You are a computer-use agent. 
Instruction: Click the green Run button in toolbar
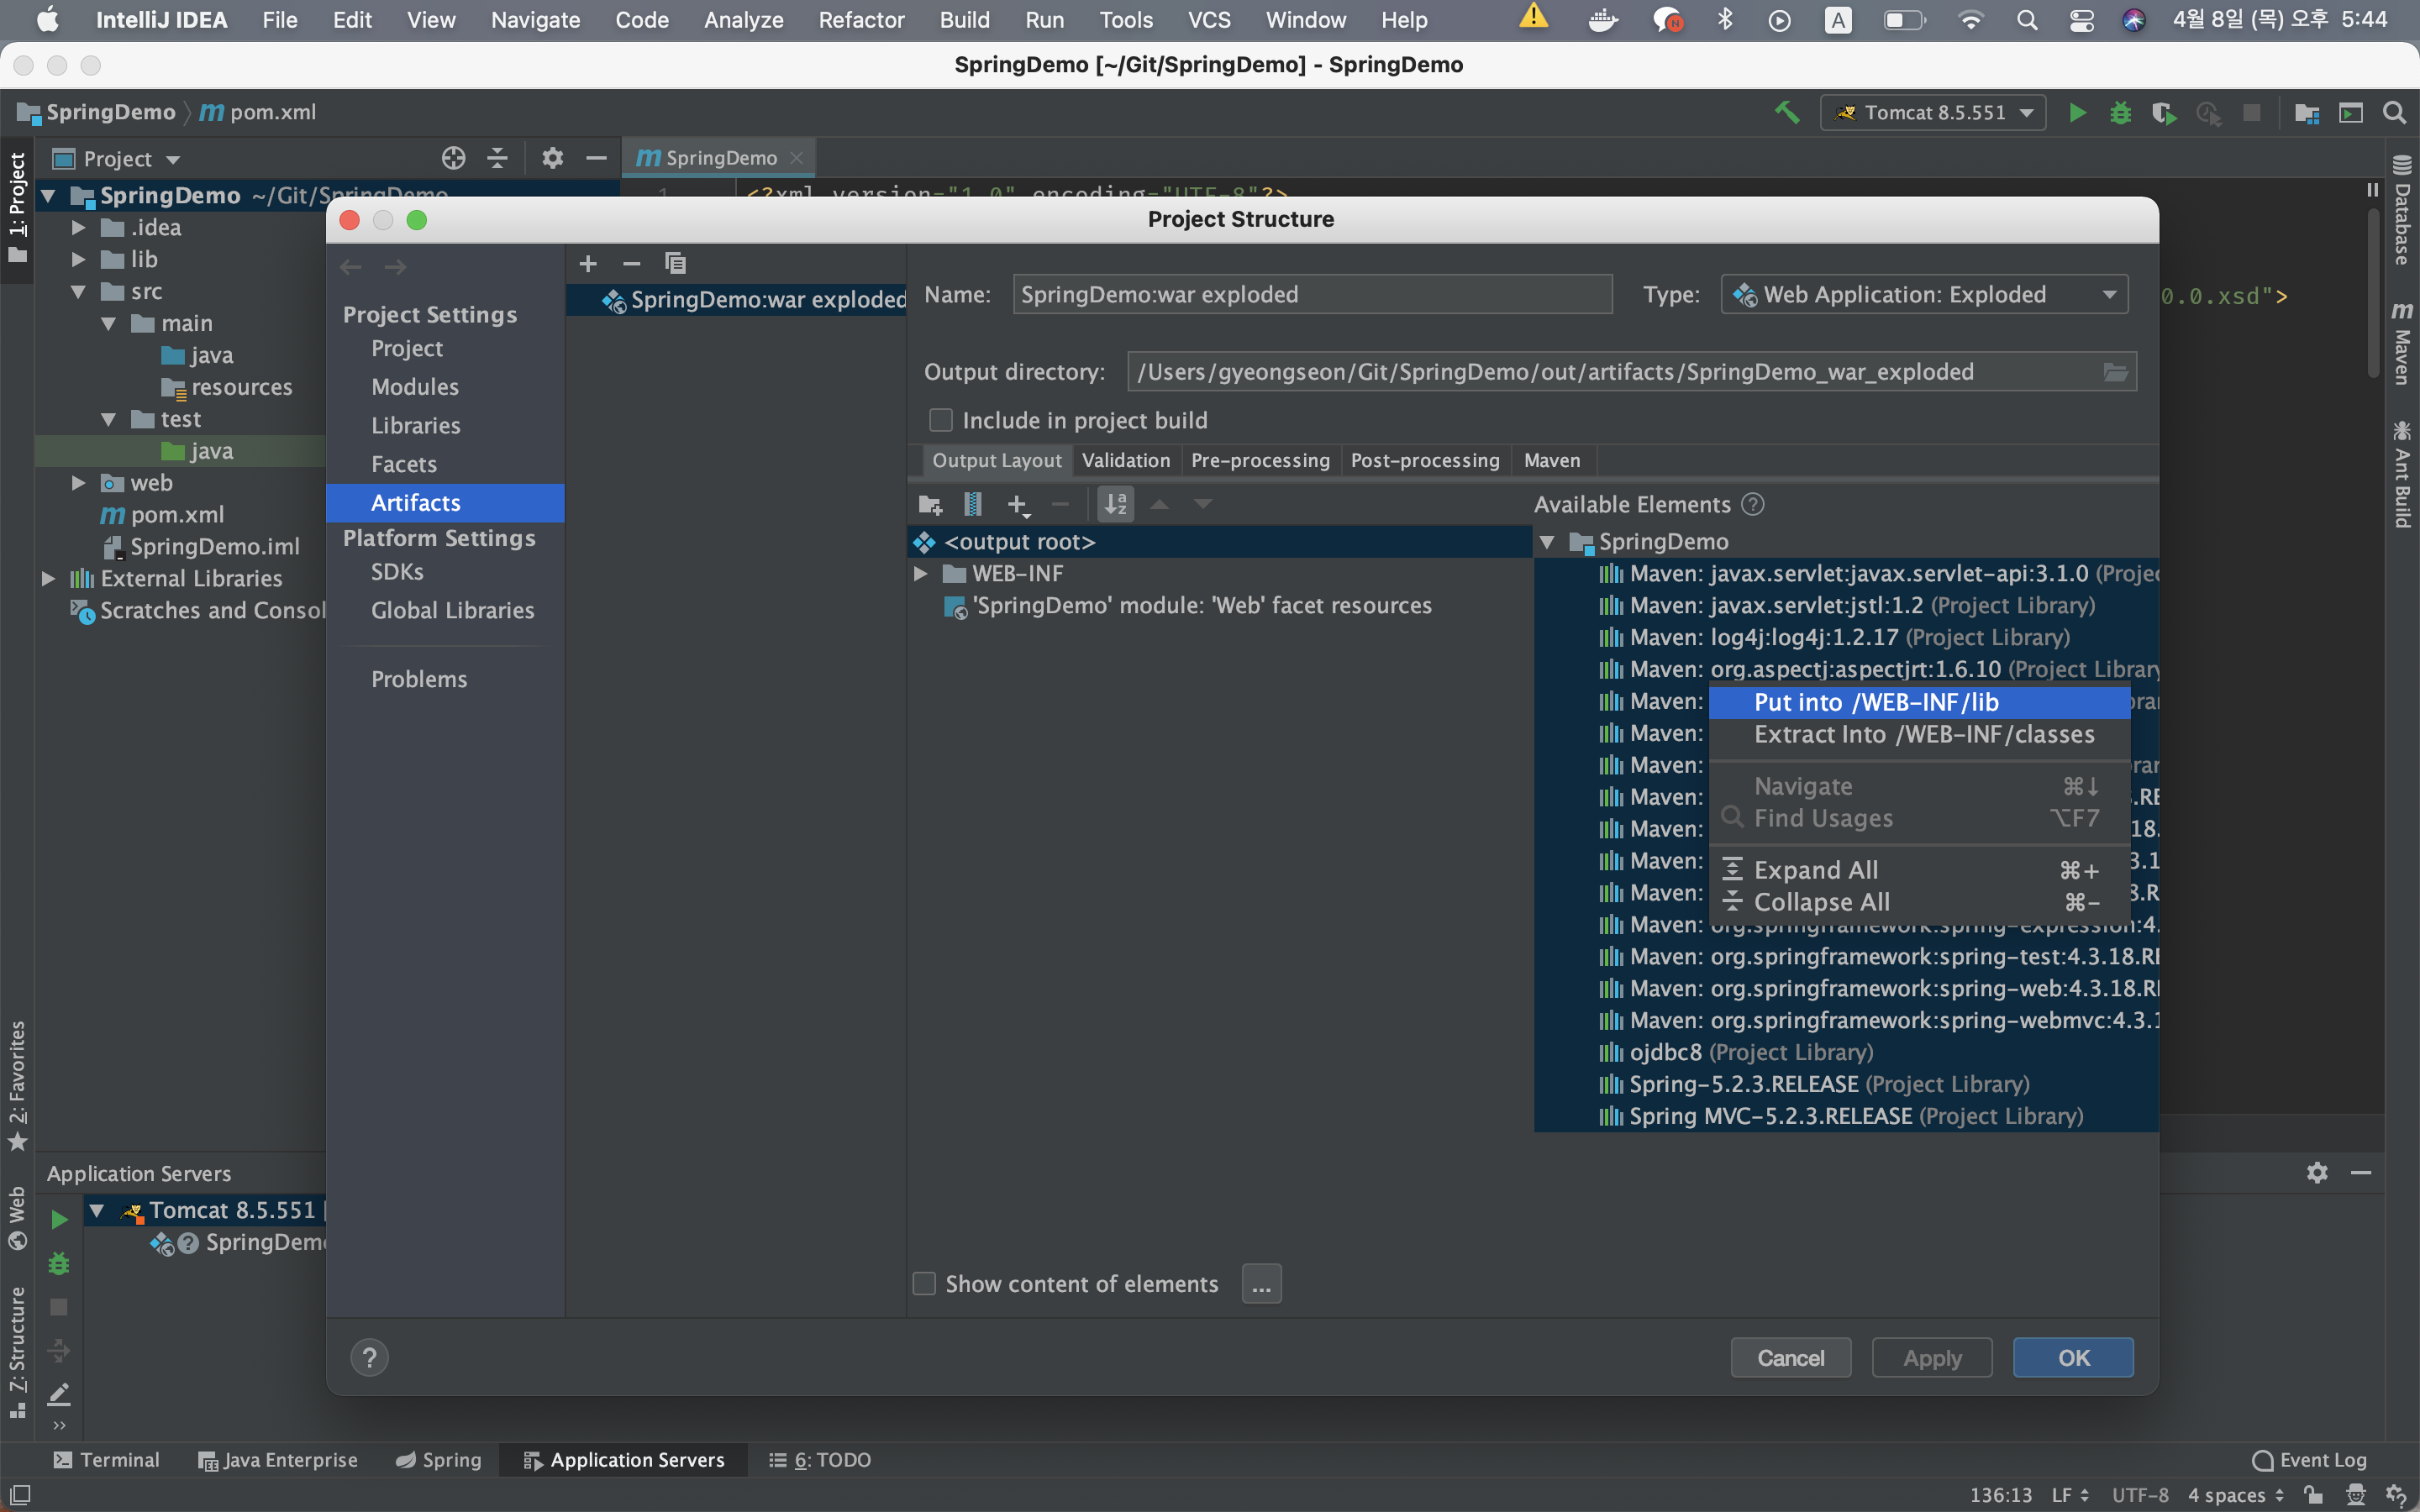pos(2077,113)
